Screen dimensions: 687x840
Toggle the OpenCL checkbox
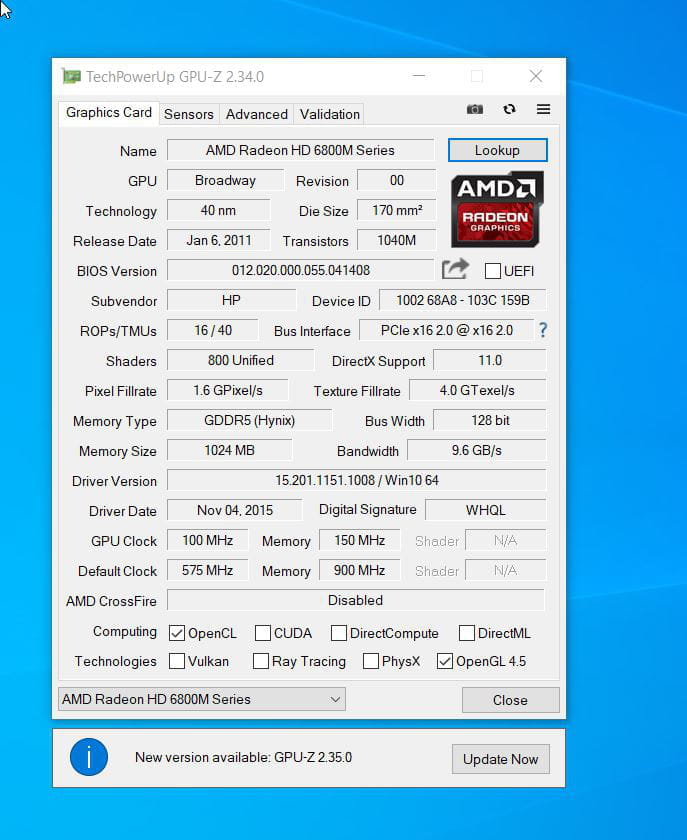(x=177, y=633)
